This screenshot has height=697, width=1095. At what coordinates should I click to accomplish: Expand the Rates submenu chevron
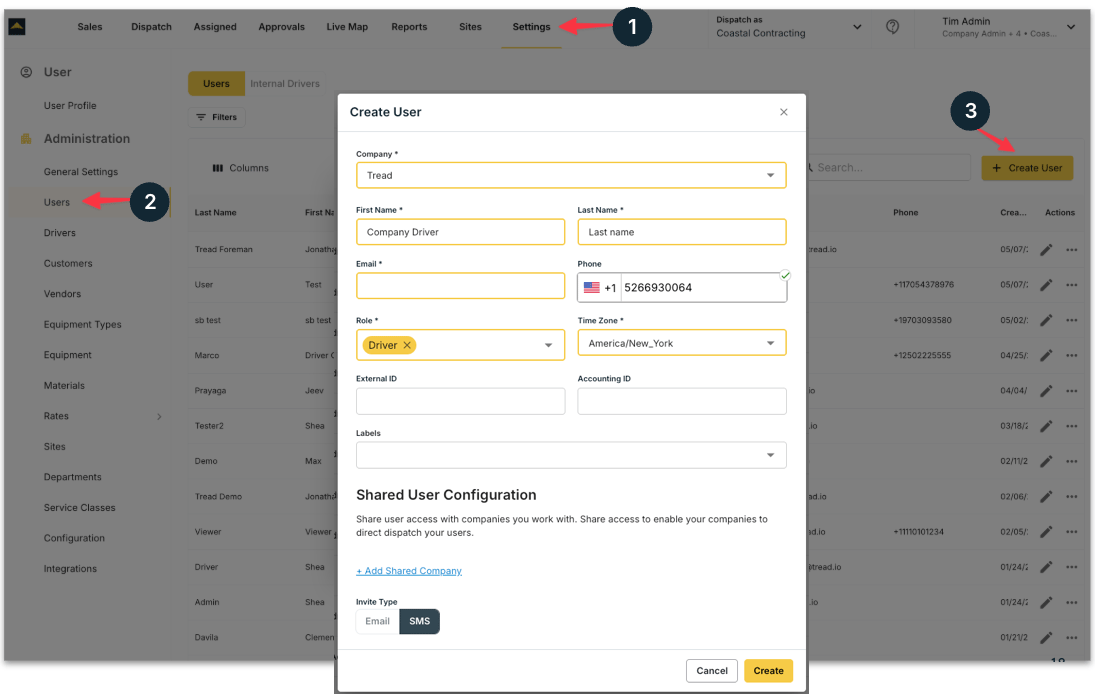[x=159, y=417]
